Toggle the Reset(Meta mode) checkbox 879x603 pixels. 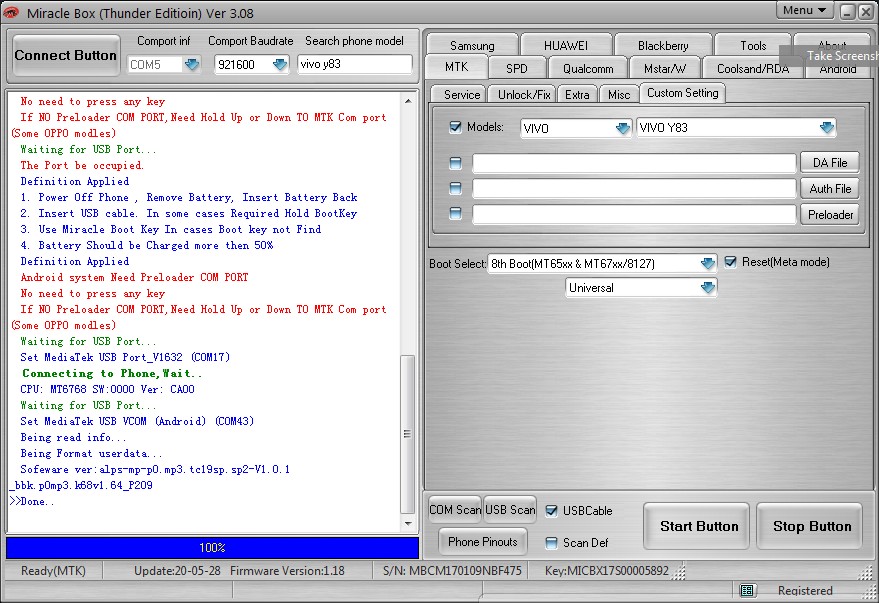click(730, 262)
